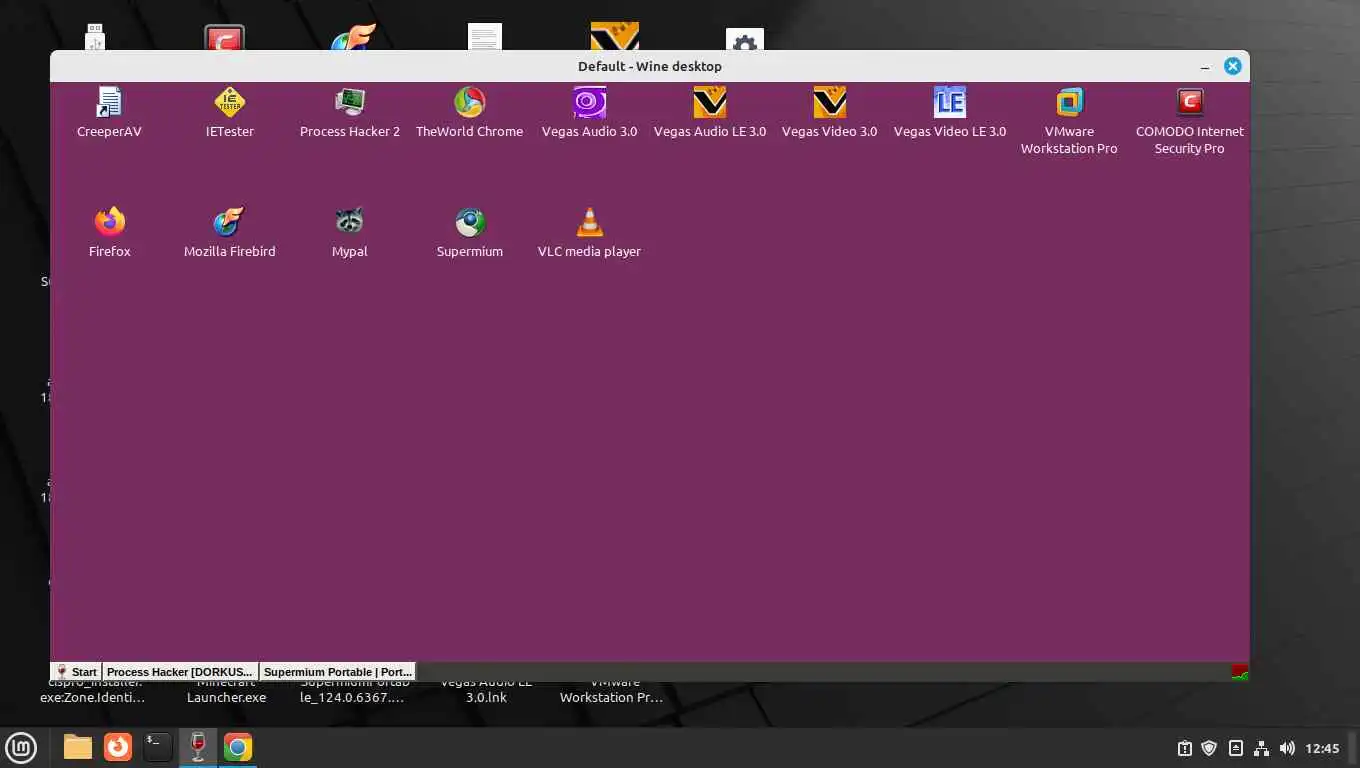
Task: Open the 12:45 clock calendar
Action: pos(1322,748)
